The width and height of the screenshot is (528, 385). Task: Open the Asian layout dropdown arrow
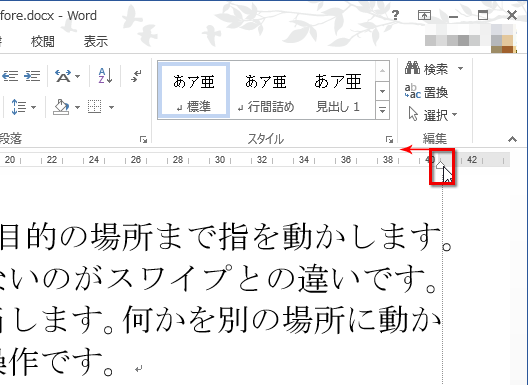pos(77,76)
